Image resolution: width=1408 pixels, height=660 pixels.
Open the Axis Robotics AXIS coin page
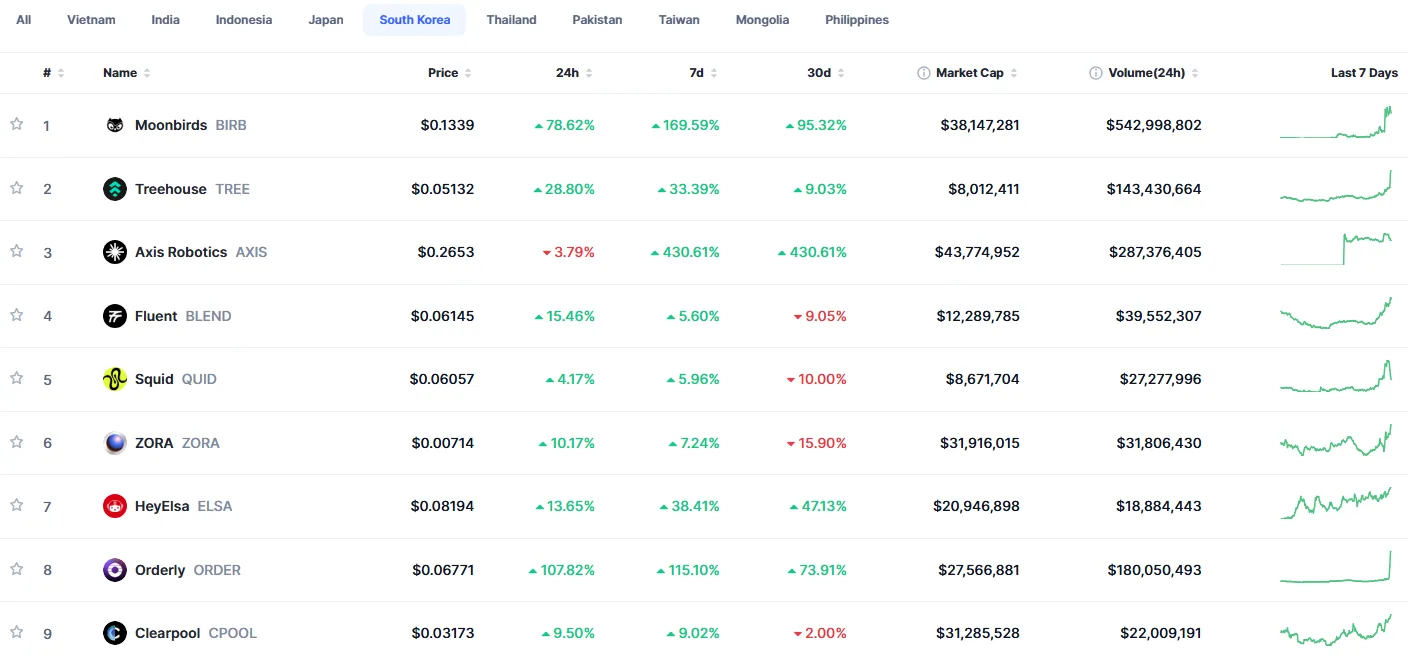tap(201, 252)
